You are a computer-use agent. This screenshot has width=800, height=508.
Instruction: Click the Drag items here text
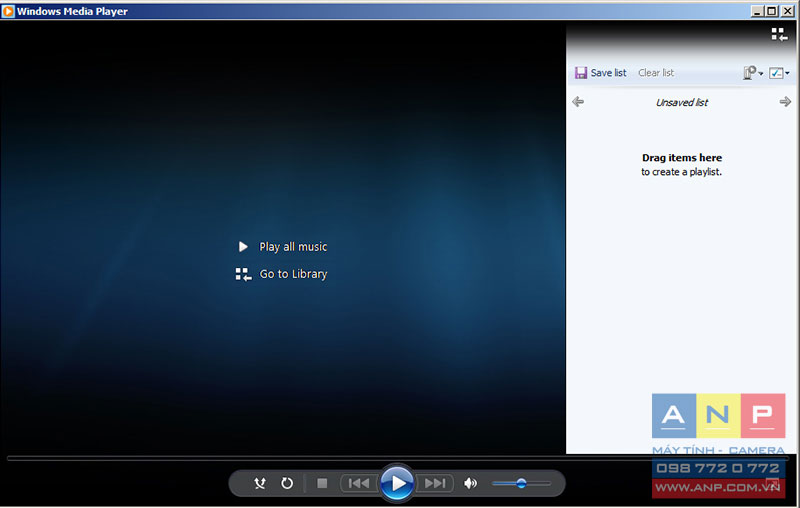tap(682, 158)
